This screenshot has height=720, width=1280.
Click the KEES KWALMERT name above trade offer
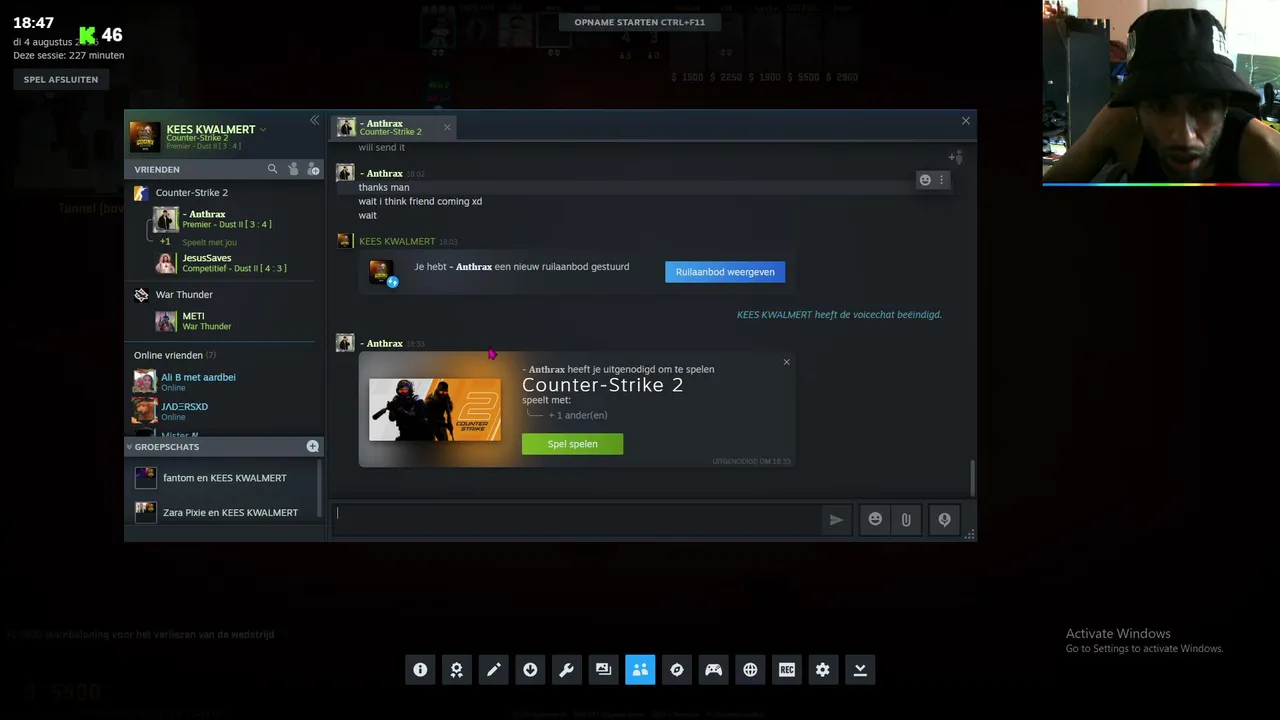tap(397, 241)
